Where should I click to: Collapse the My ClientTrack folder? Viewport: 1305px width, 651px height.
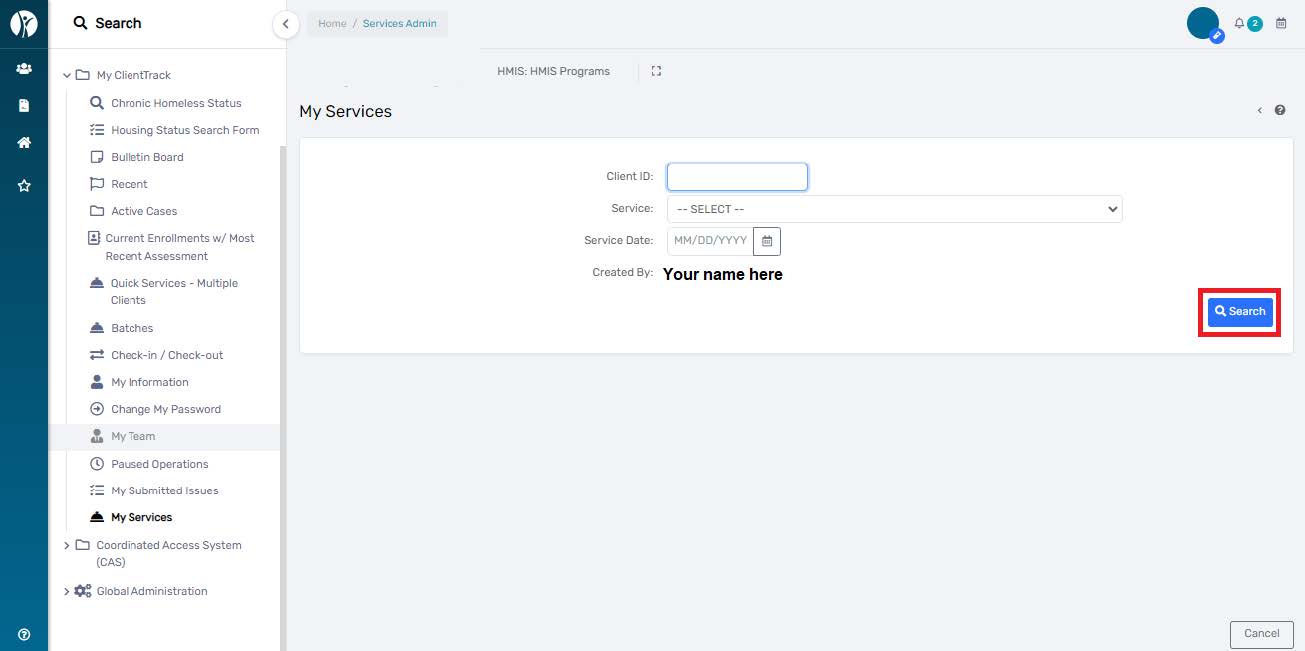pos(67,75)
